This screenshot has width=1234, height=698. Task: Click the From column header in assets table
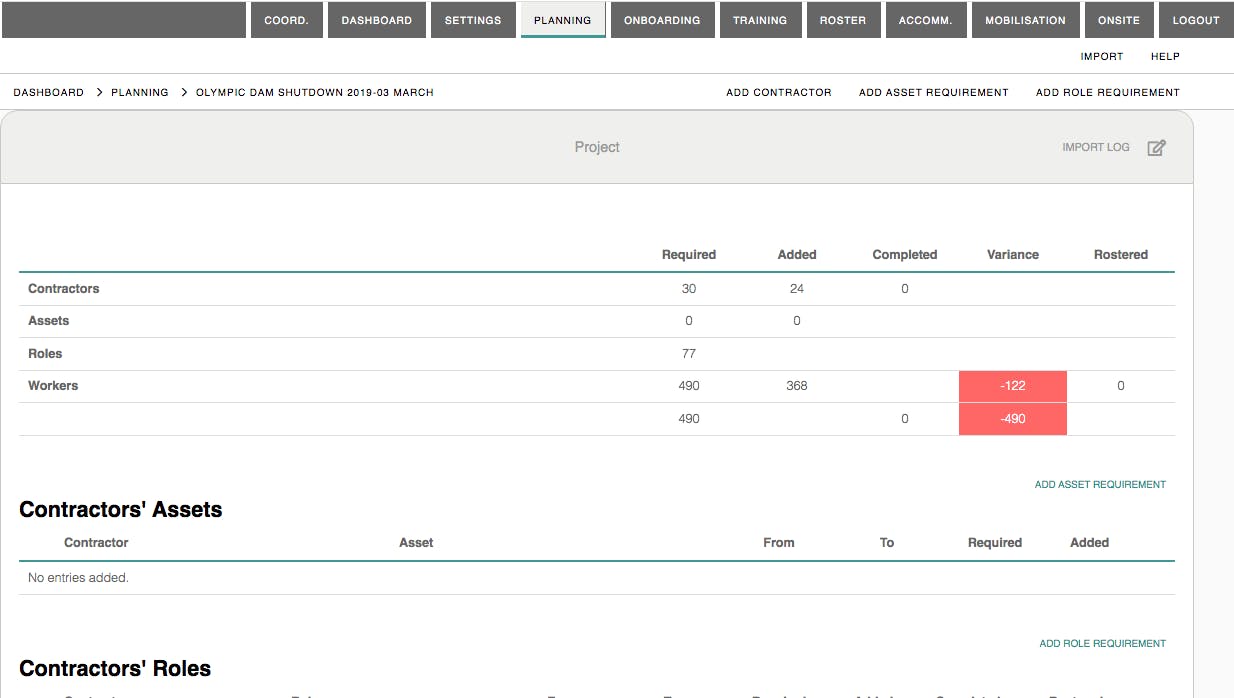779,542
